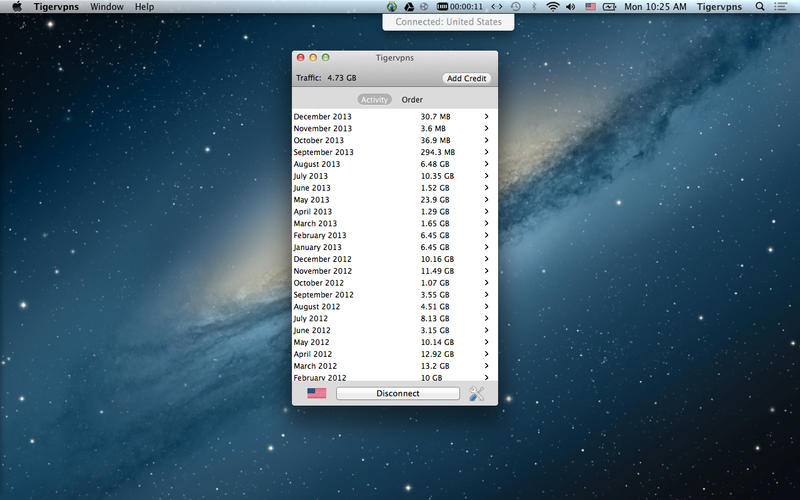The image size is (800, 500).
Task: Switch to the Activity tab
Action: (374, 99)
